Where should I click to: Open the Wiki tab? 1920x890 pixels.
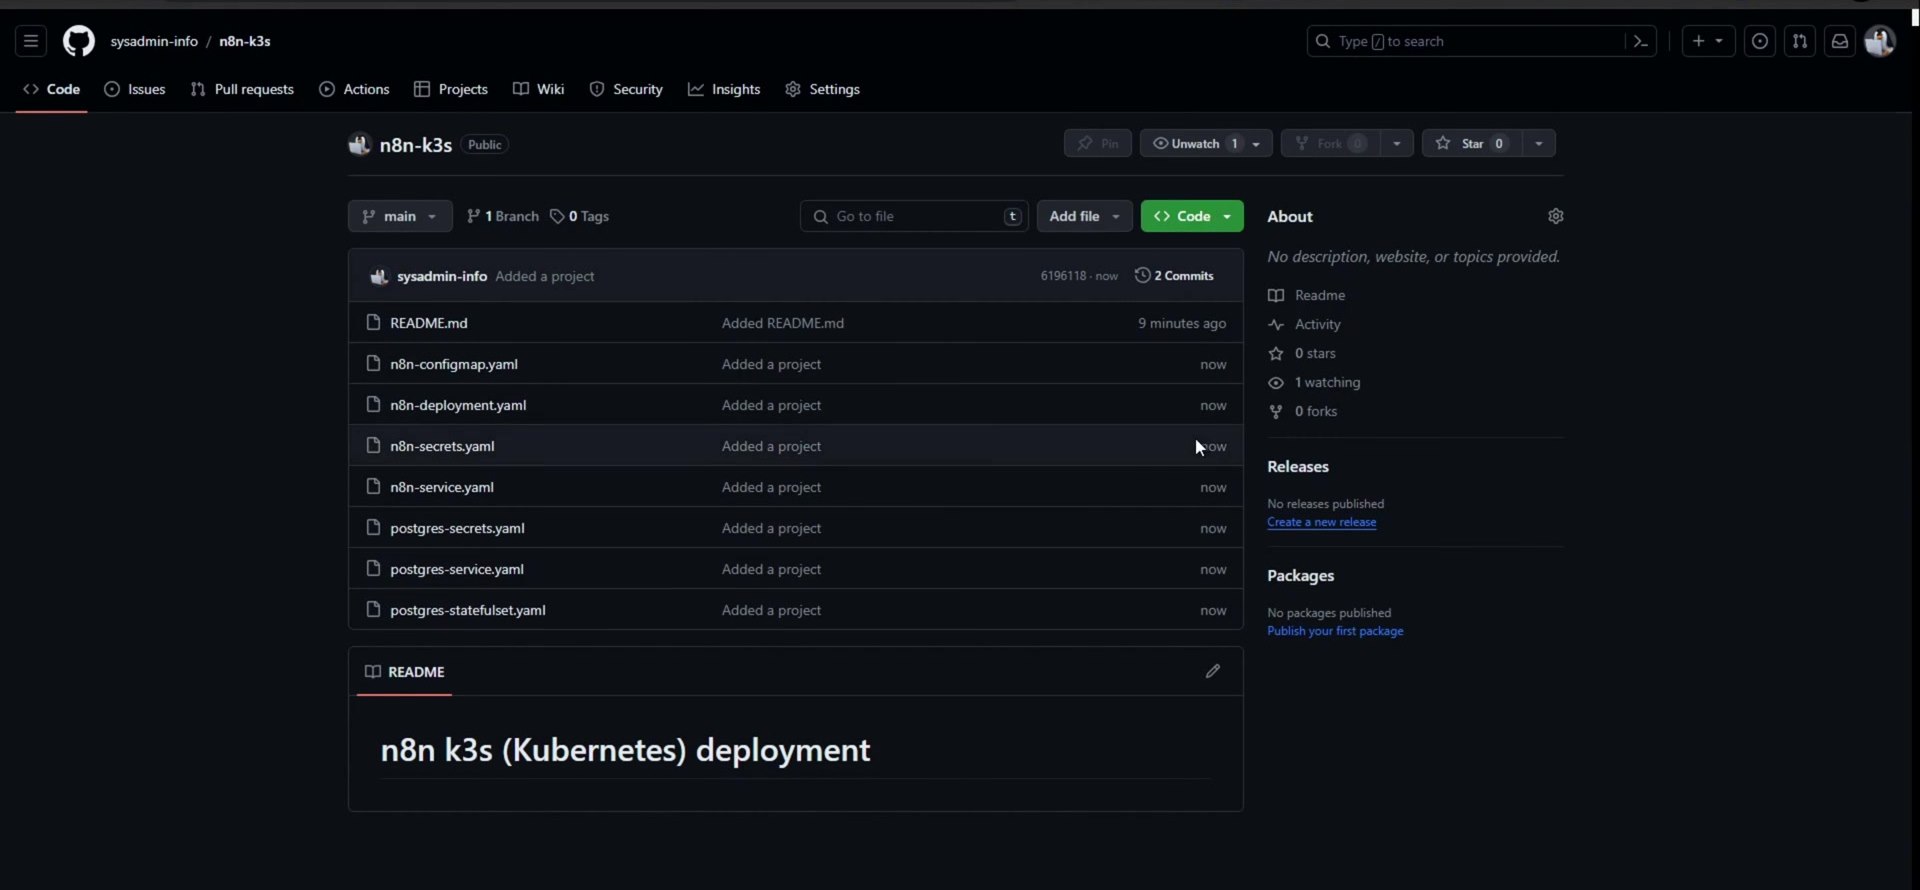(539, 89)
